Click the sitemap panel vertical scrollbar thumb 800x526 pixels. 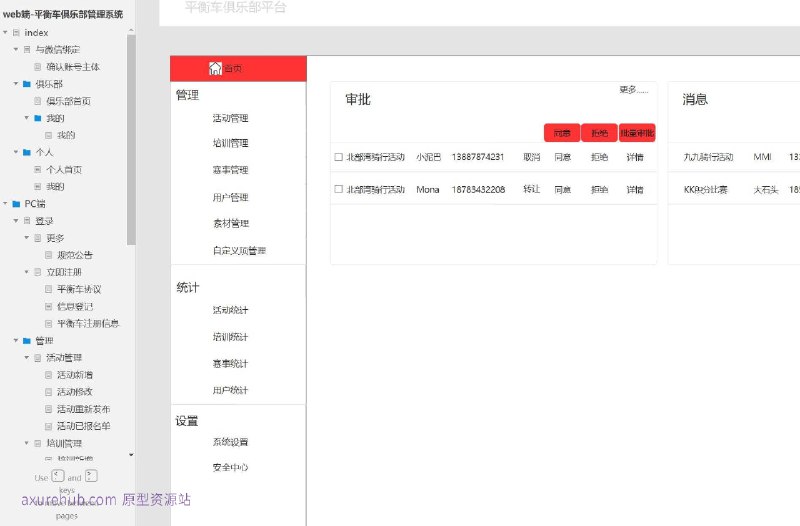[x=131, y=140]
